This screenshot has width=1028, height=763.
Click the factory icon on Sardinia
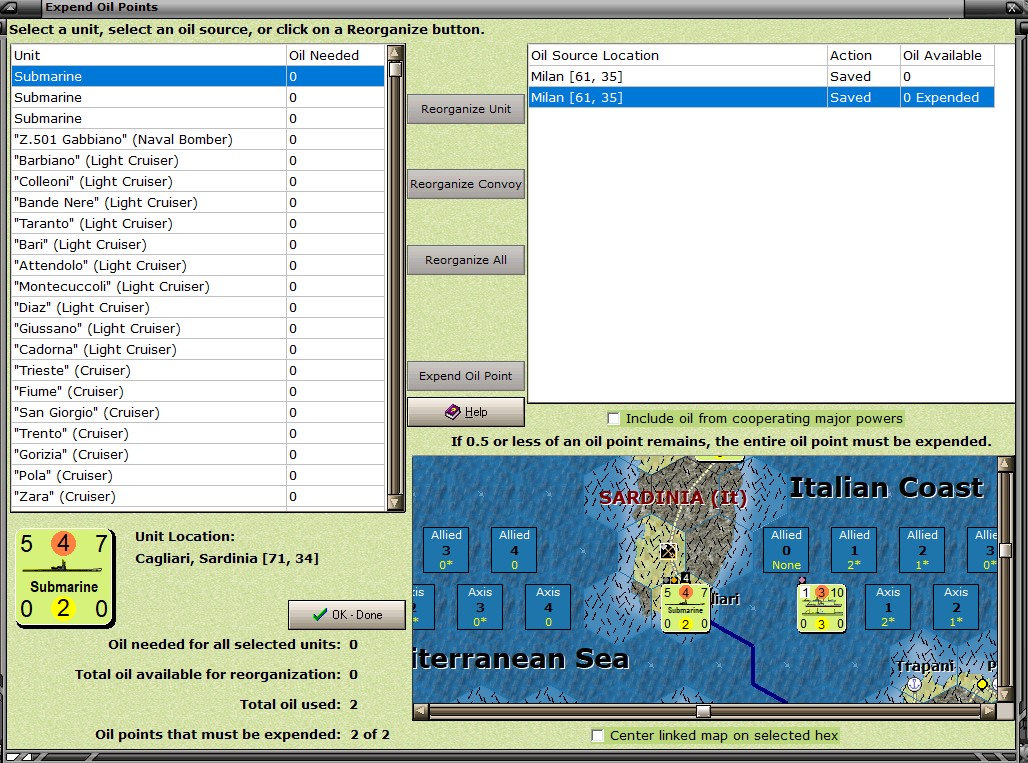coord(668,551)
